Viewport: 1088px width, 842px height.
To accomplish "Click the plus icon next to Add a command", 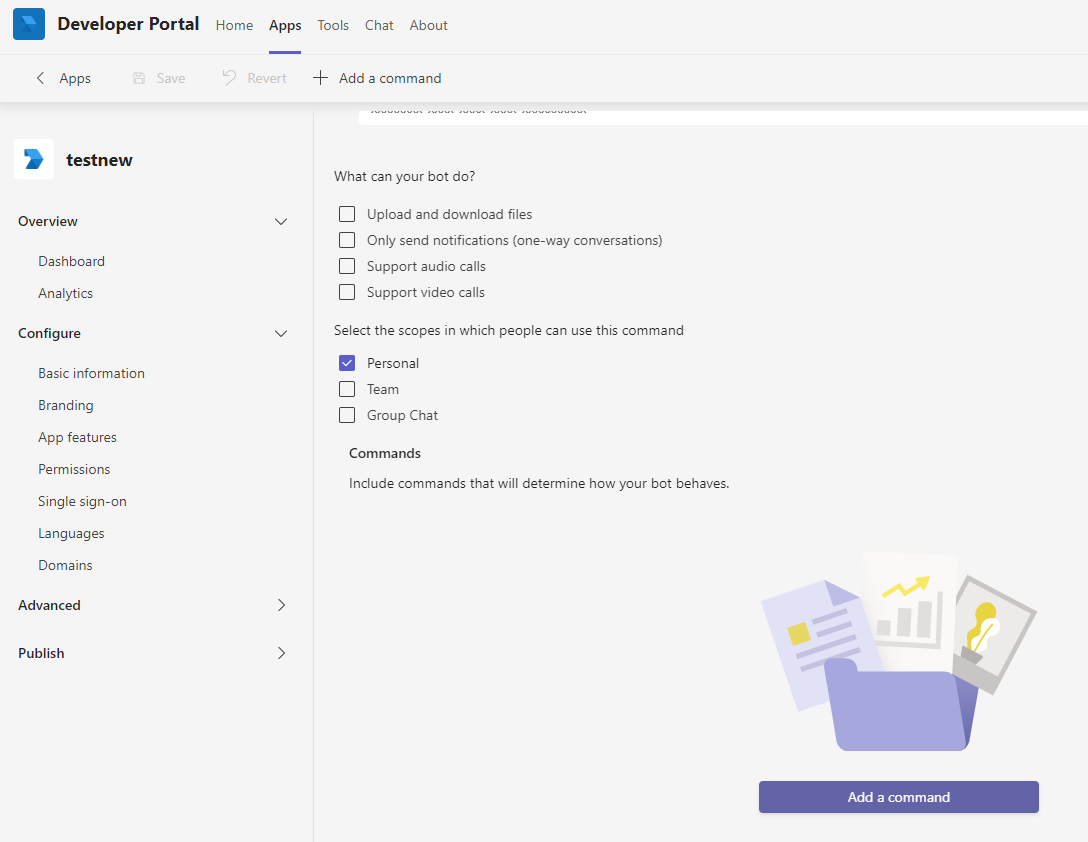I will [x=320, y=77].
